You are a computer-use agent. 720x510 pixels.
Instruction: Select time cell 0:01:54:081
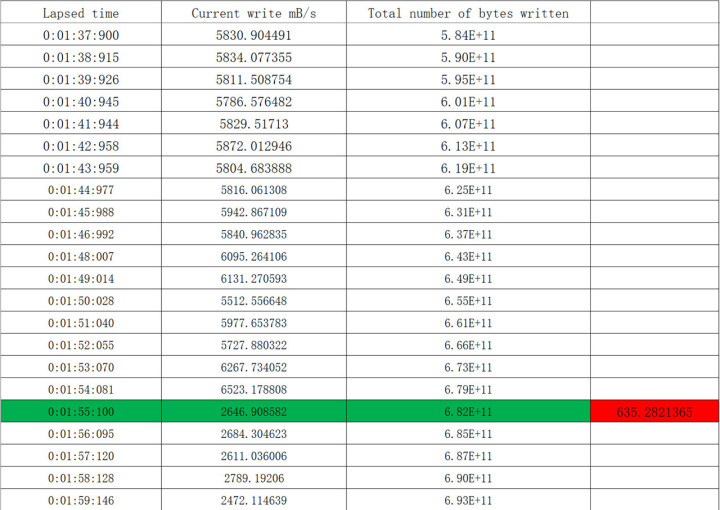pos(81,389)
